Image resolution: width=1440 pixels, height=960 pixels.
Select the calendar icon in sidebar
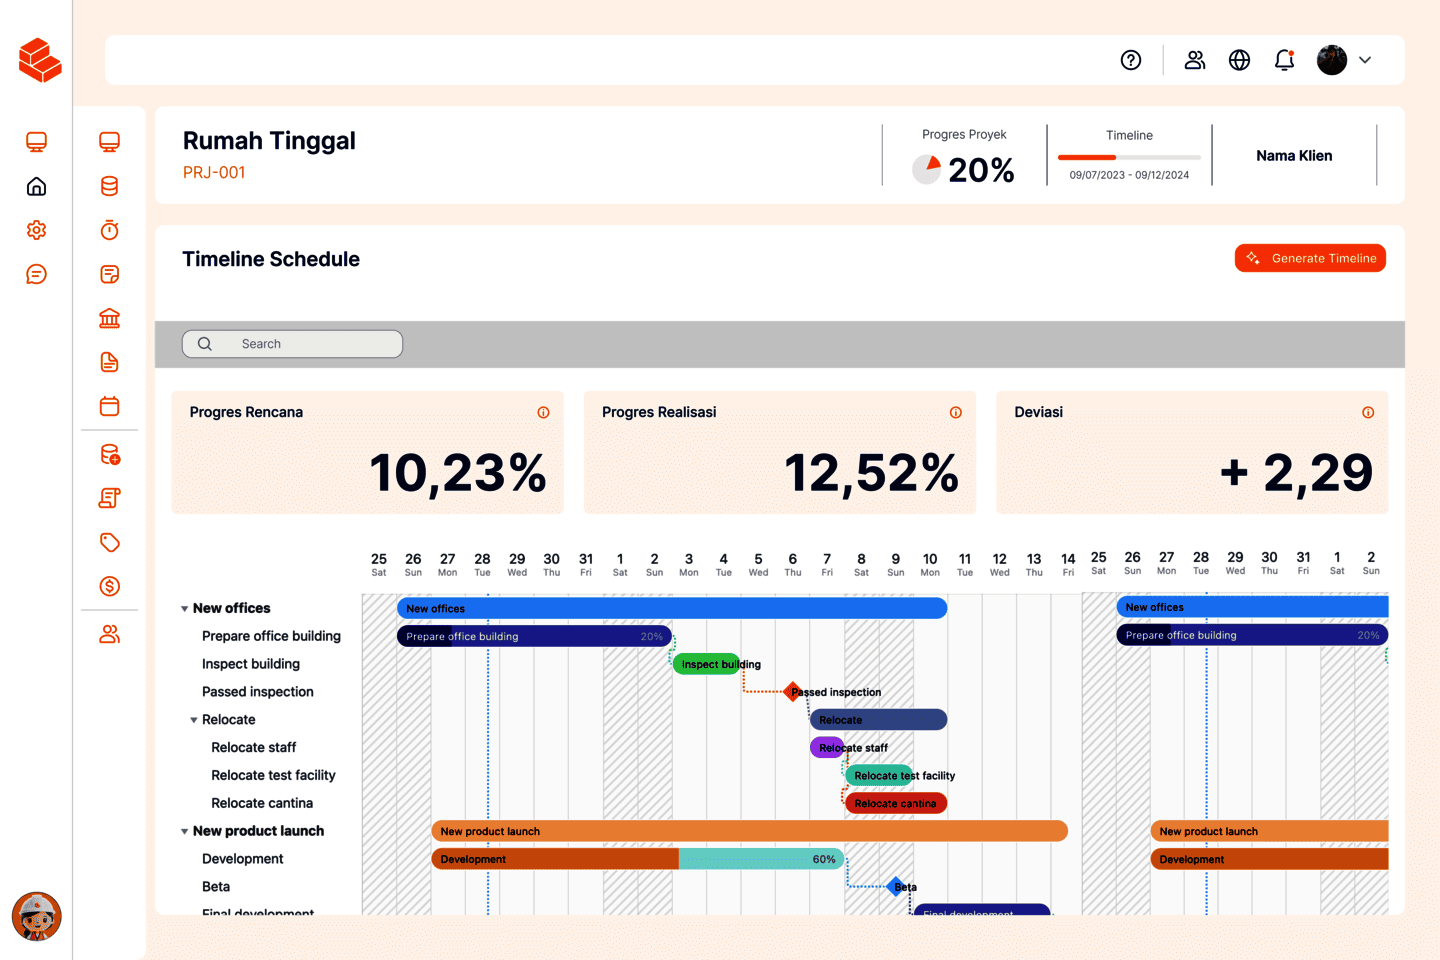(110, 406)
